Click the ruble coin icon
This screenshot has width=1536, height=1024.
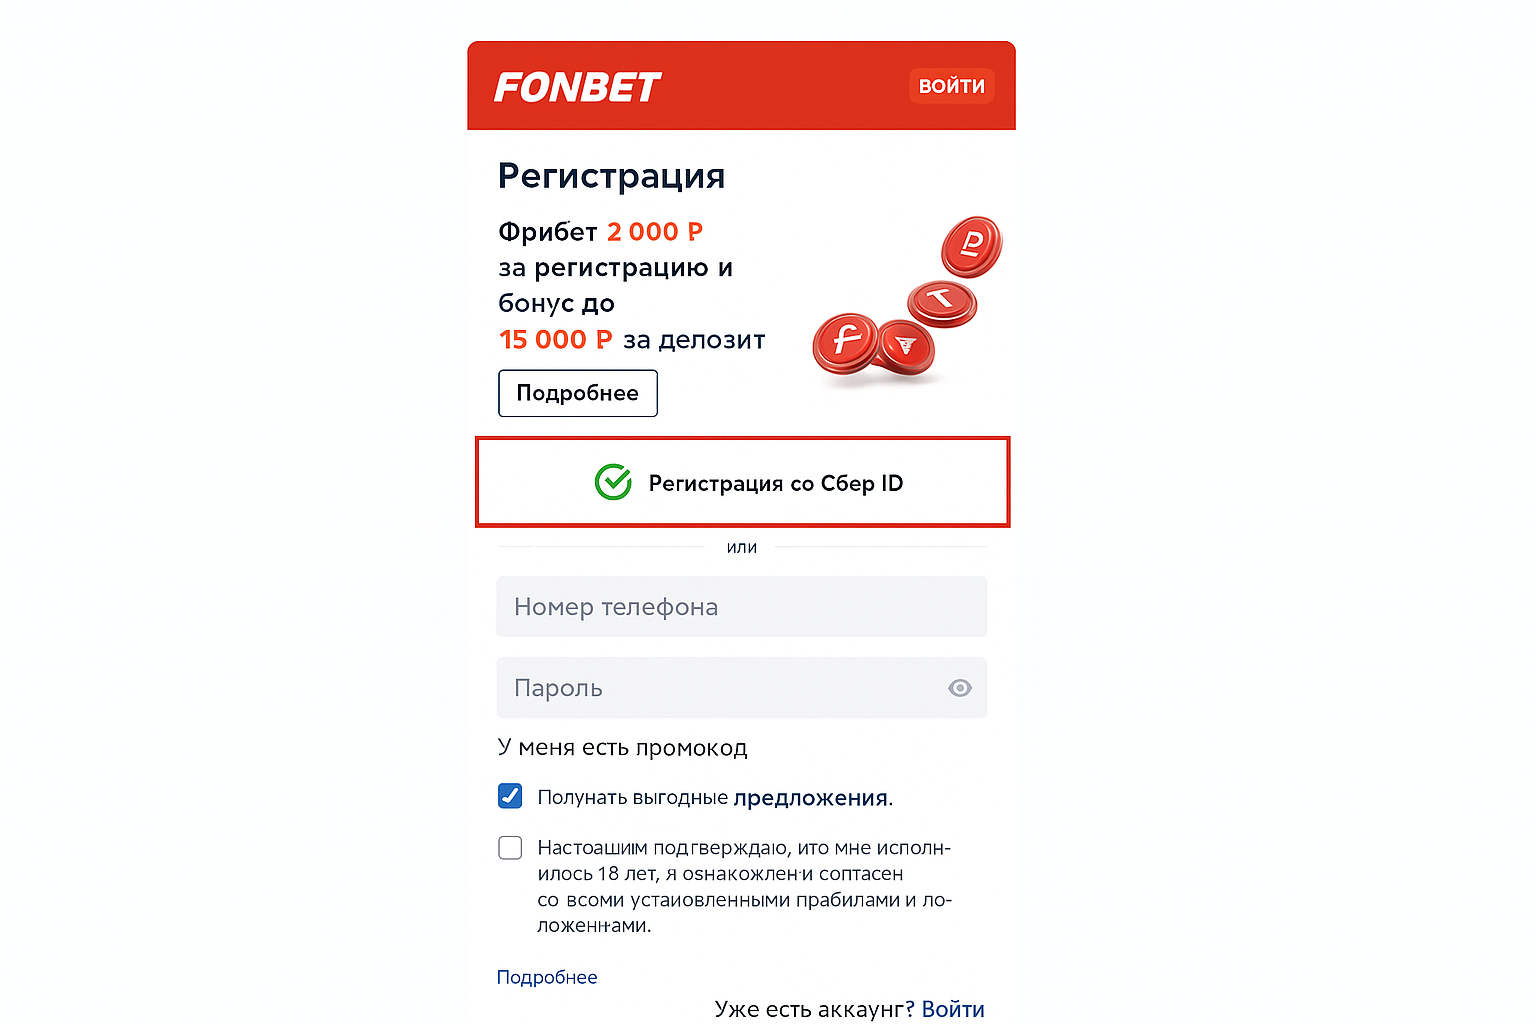click(970, 245)
